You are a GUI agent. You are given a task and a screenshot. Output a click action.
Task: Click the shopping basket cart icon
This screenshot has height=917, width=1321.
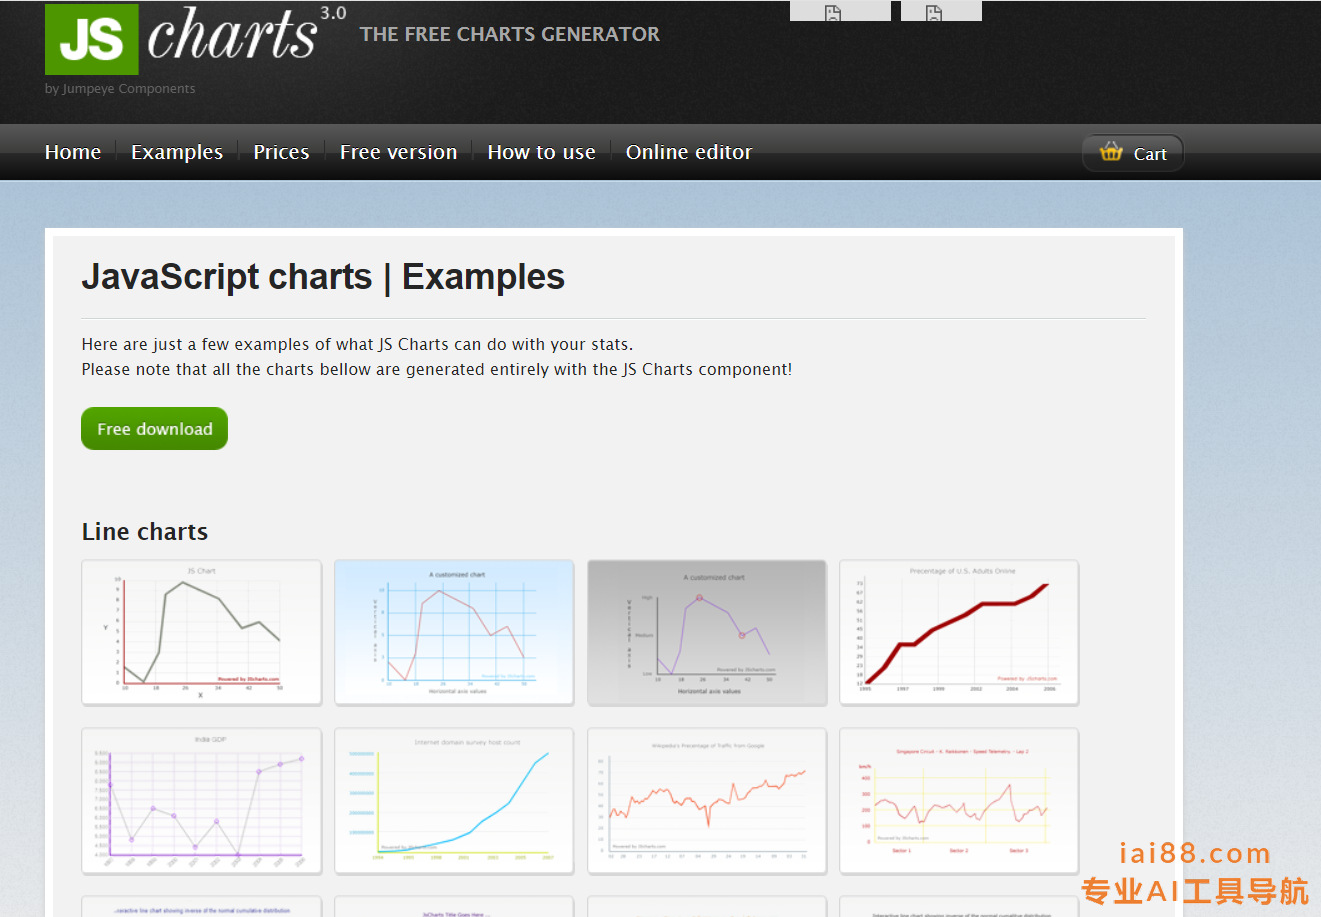coord(1111,152)
